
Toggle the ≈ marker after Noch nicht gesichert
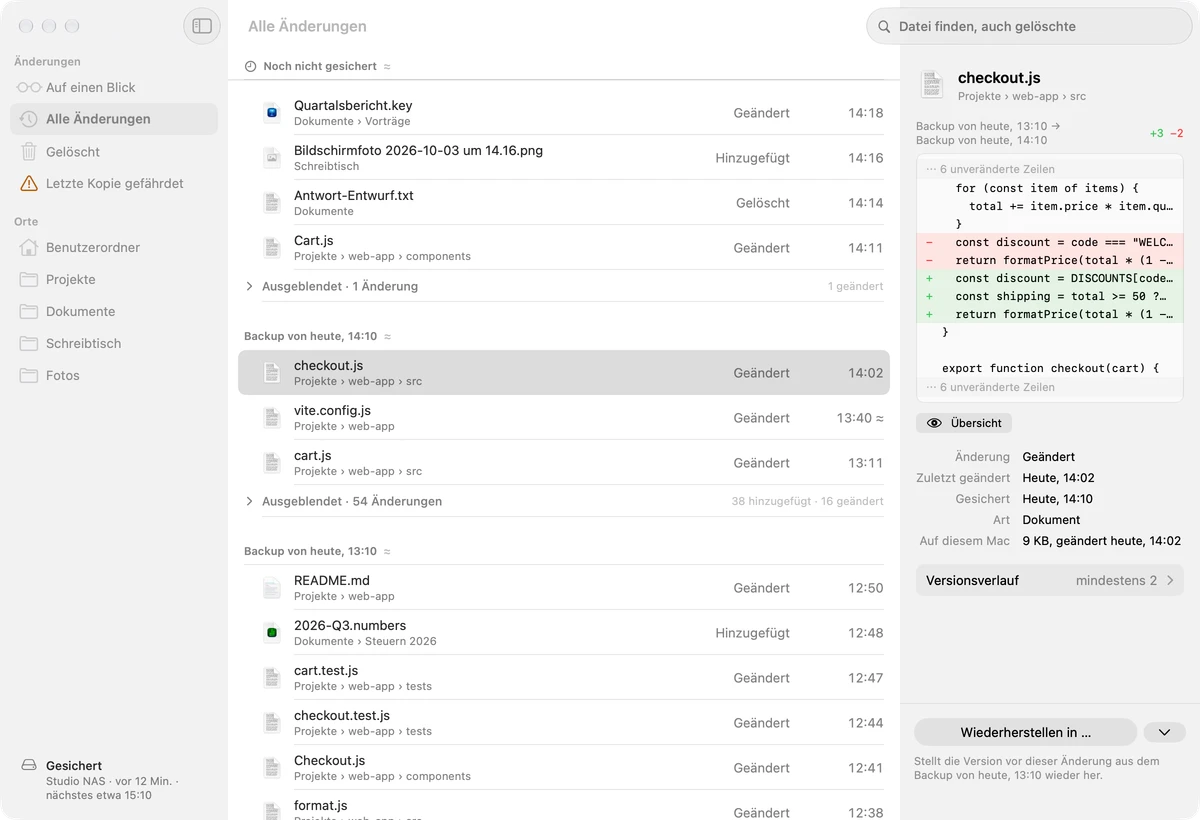click(x=387, y=66)
